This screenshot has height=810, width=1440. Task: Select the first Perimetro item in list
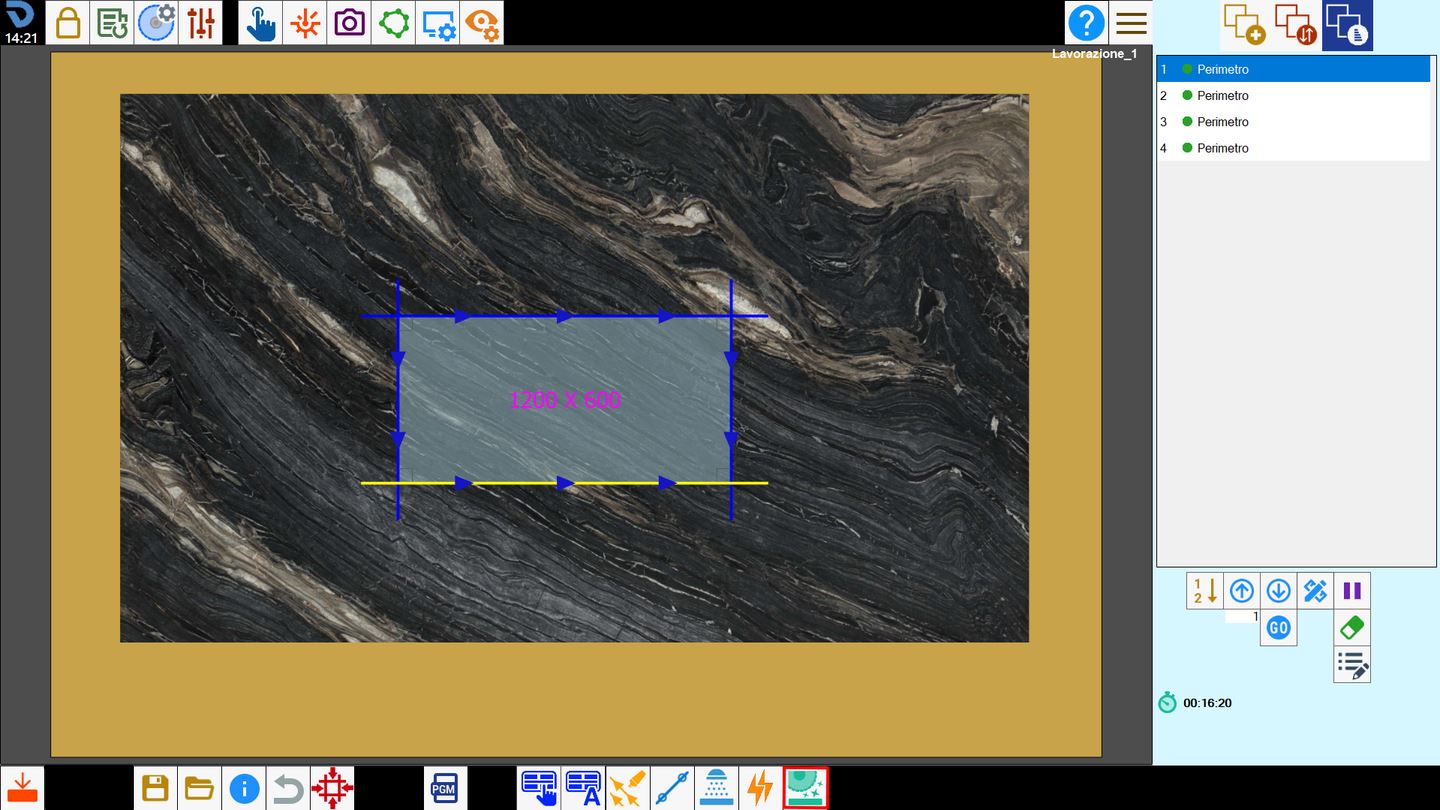(x=1293, y=69)
